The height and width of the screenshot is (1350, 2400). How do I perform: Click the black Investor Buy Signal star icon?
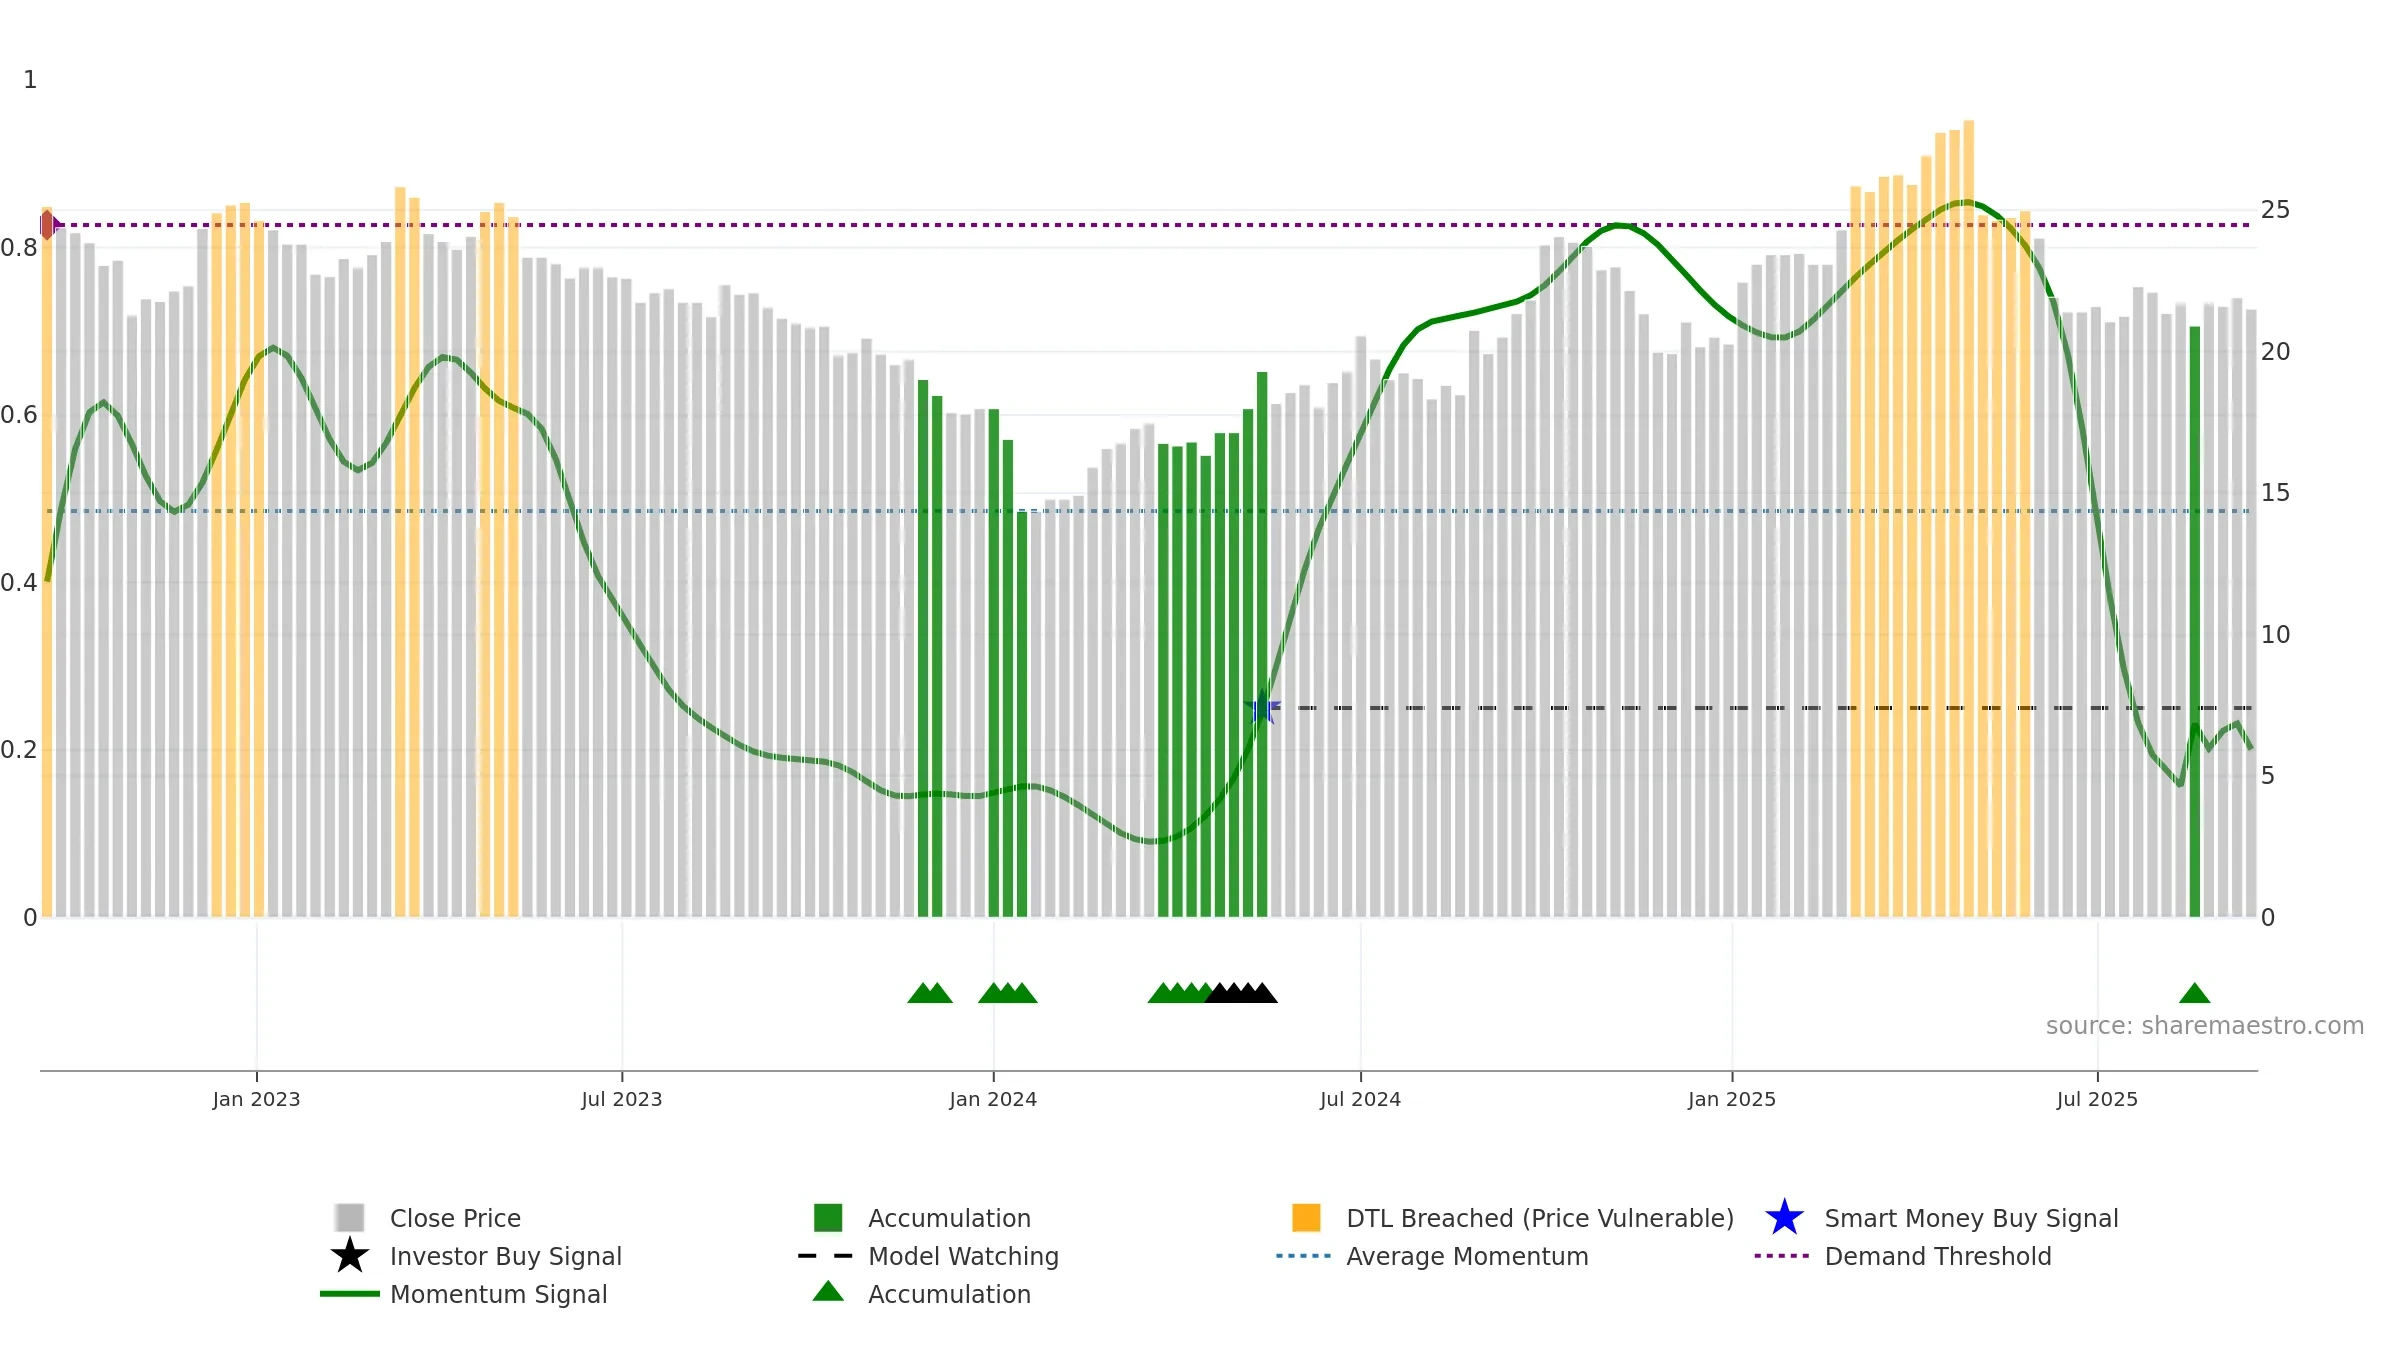click(350, 1255)
